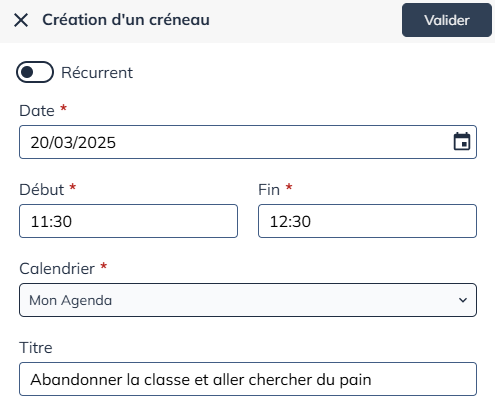Select the Fin time field 12:30
The image size is (495, 414).
point(367,221)
